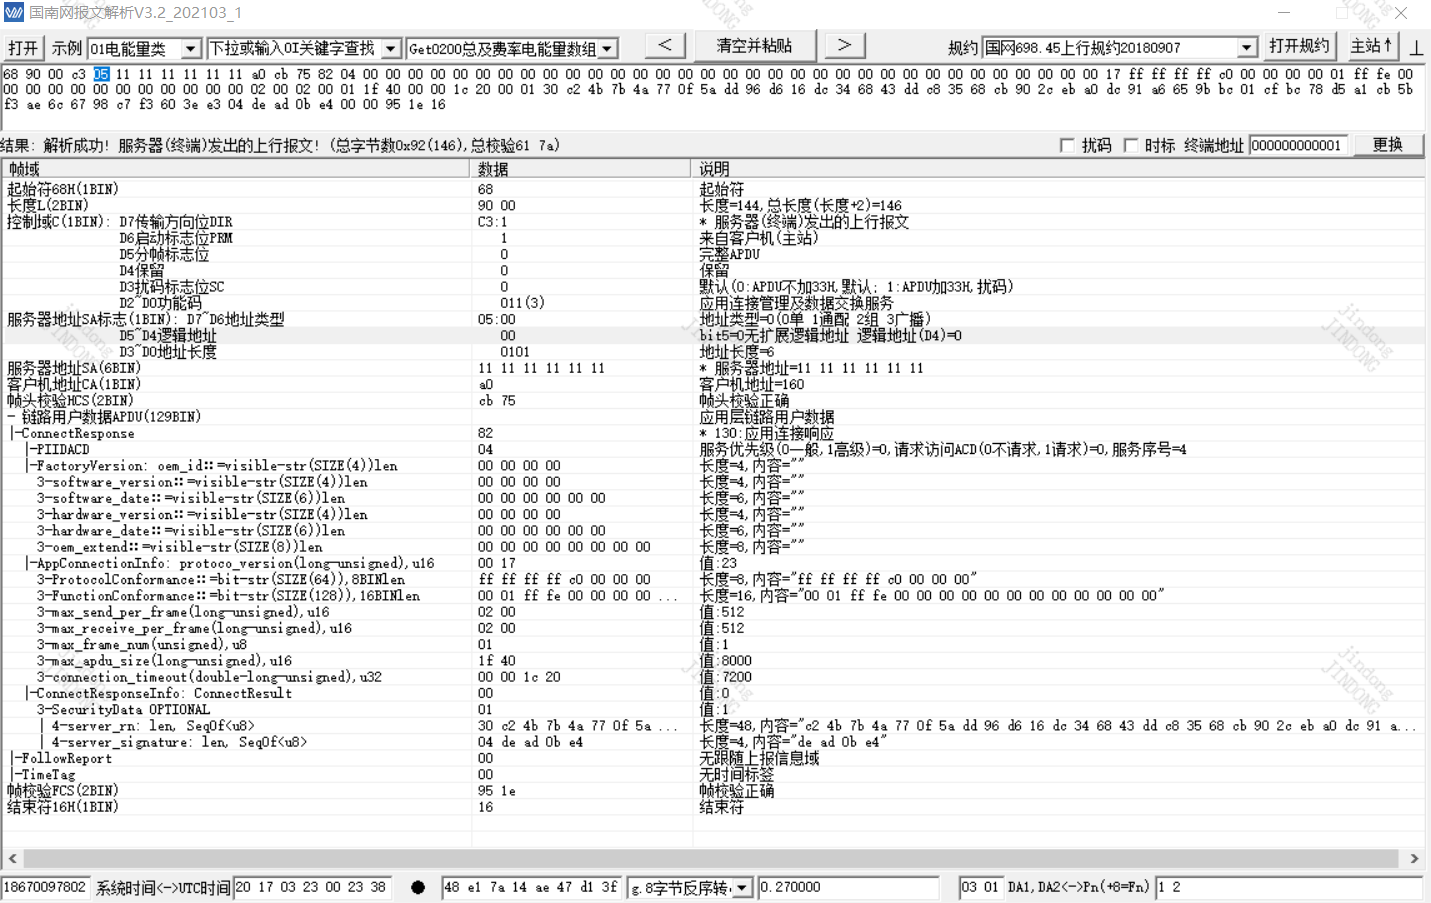Expand the Get0200总及费率电能量数组 dropdown
The height and width of the screenshot is (903, 1431).
click(607, 48)
